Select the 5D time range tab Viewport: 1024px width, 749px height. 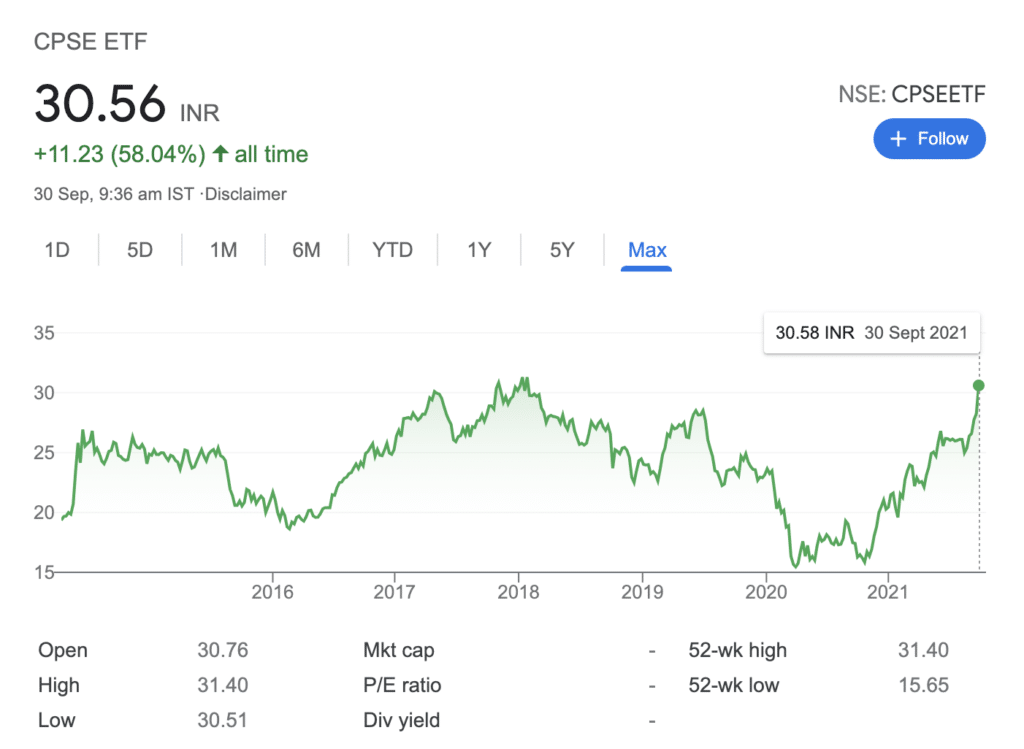pyautogui.click(x=140, y=250)
